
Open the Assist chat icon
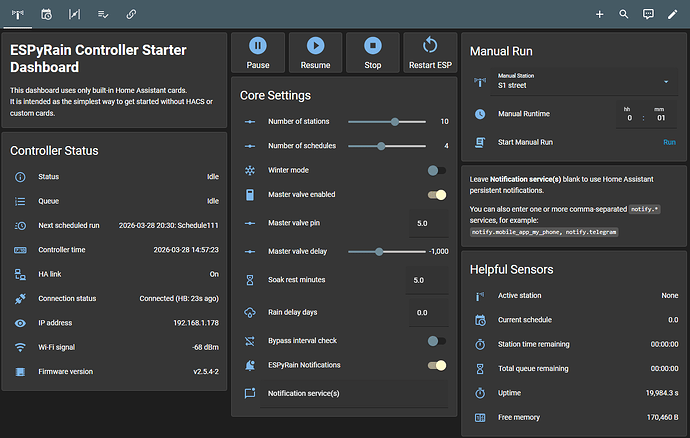648,14
